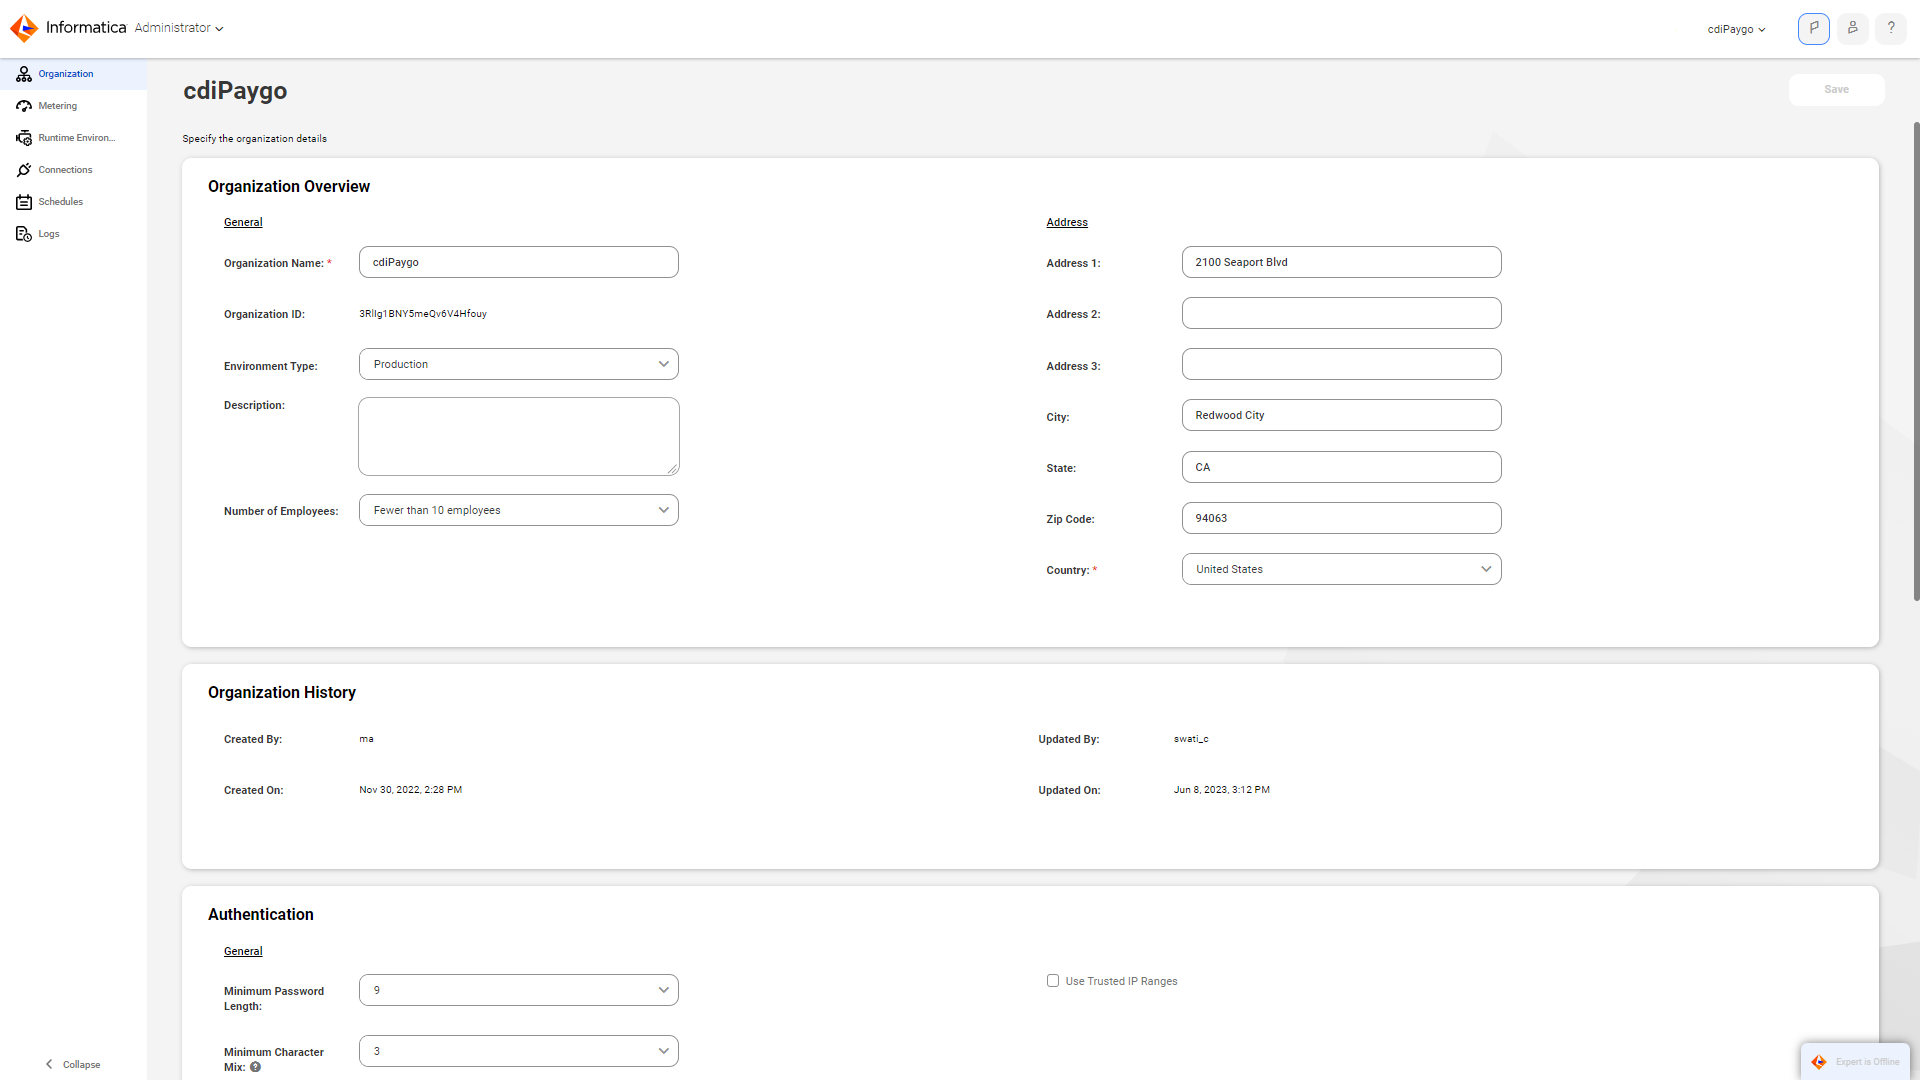
Task: Click the Organization Name input field
Action: click(519, 262)
